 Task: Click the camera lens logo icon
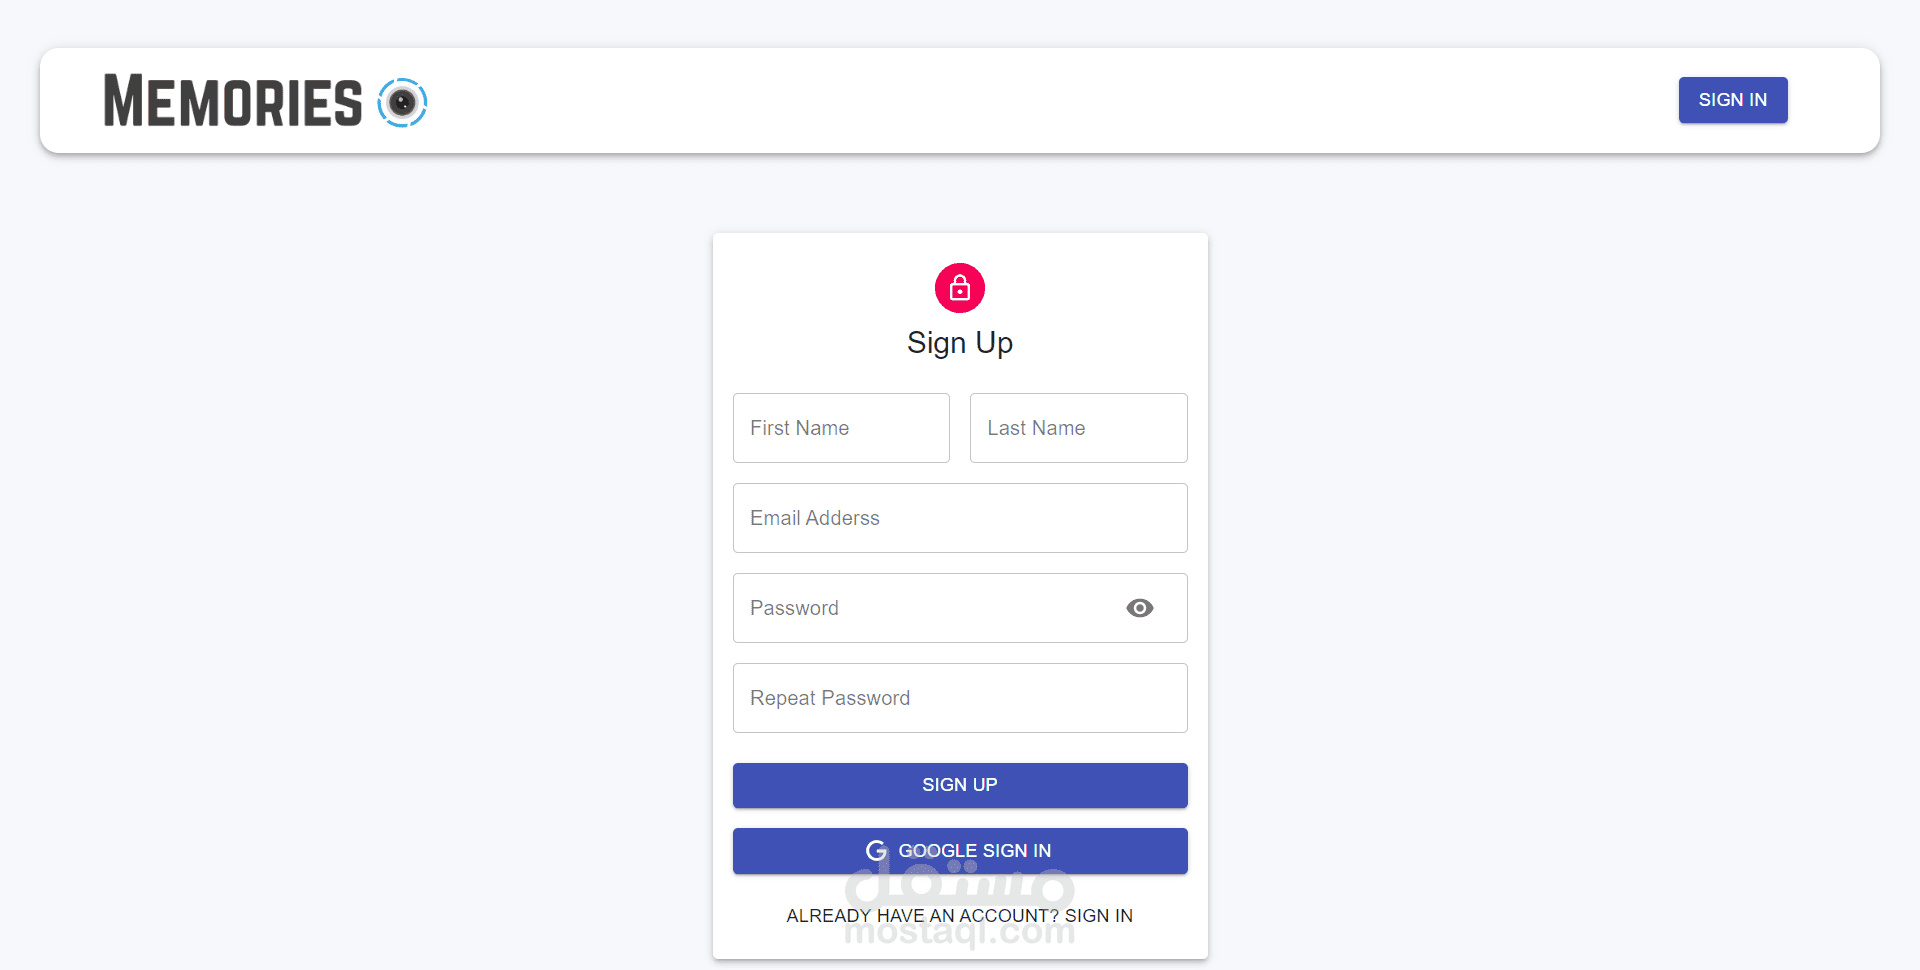pos(402,102)
